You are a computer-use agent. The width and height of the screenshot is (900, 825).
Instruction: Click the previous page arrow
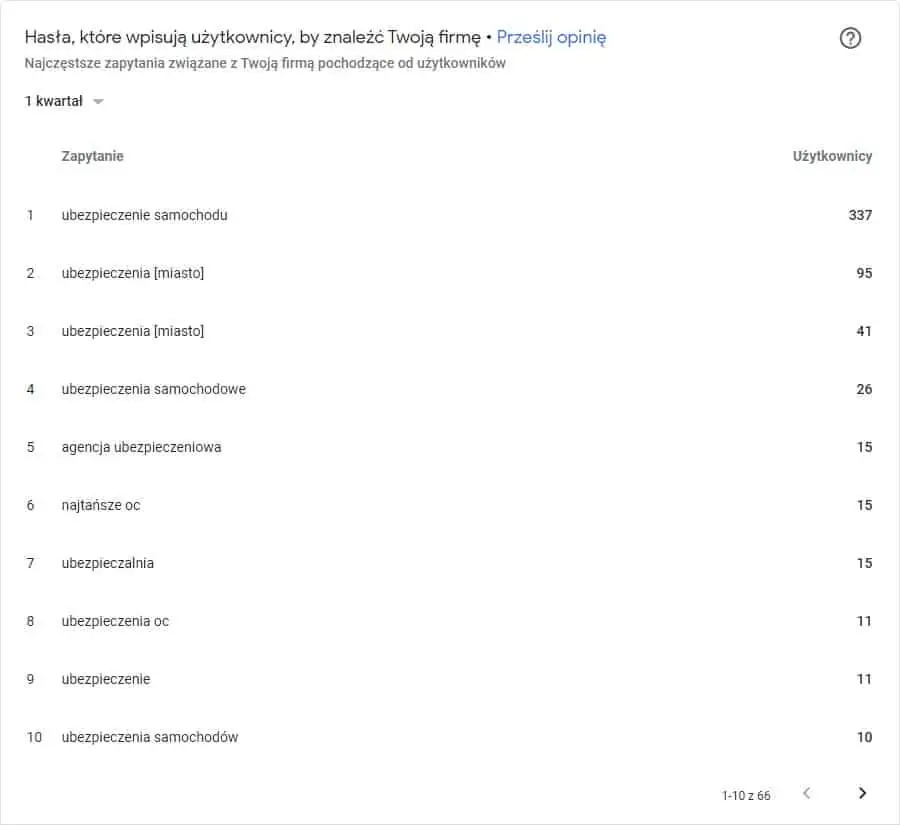point(806,793)
